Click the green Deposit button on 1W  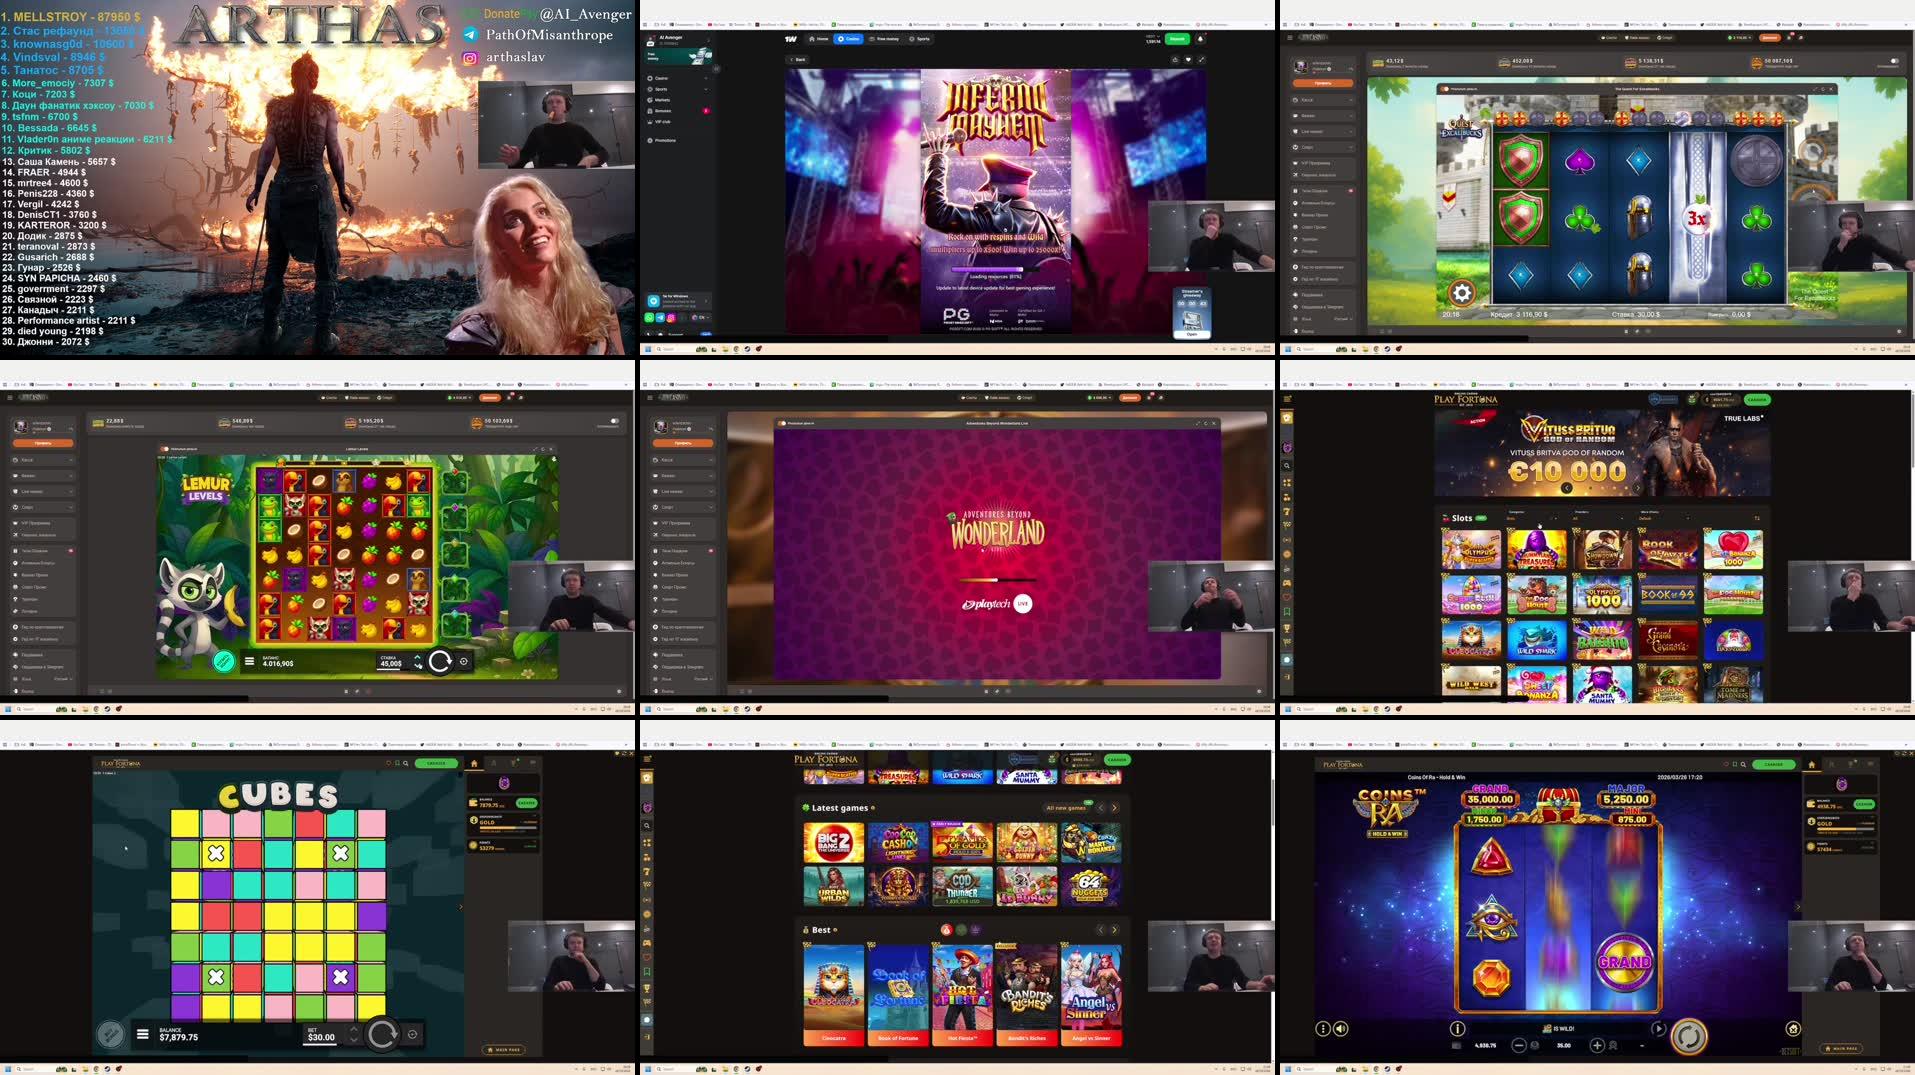(1177, 39)
